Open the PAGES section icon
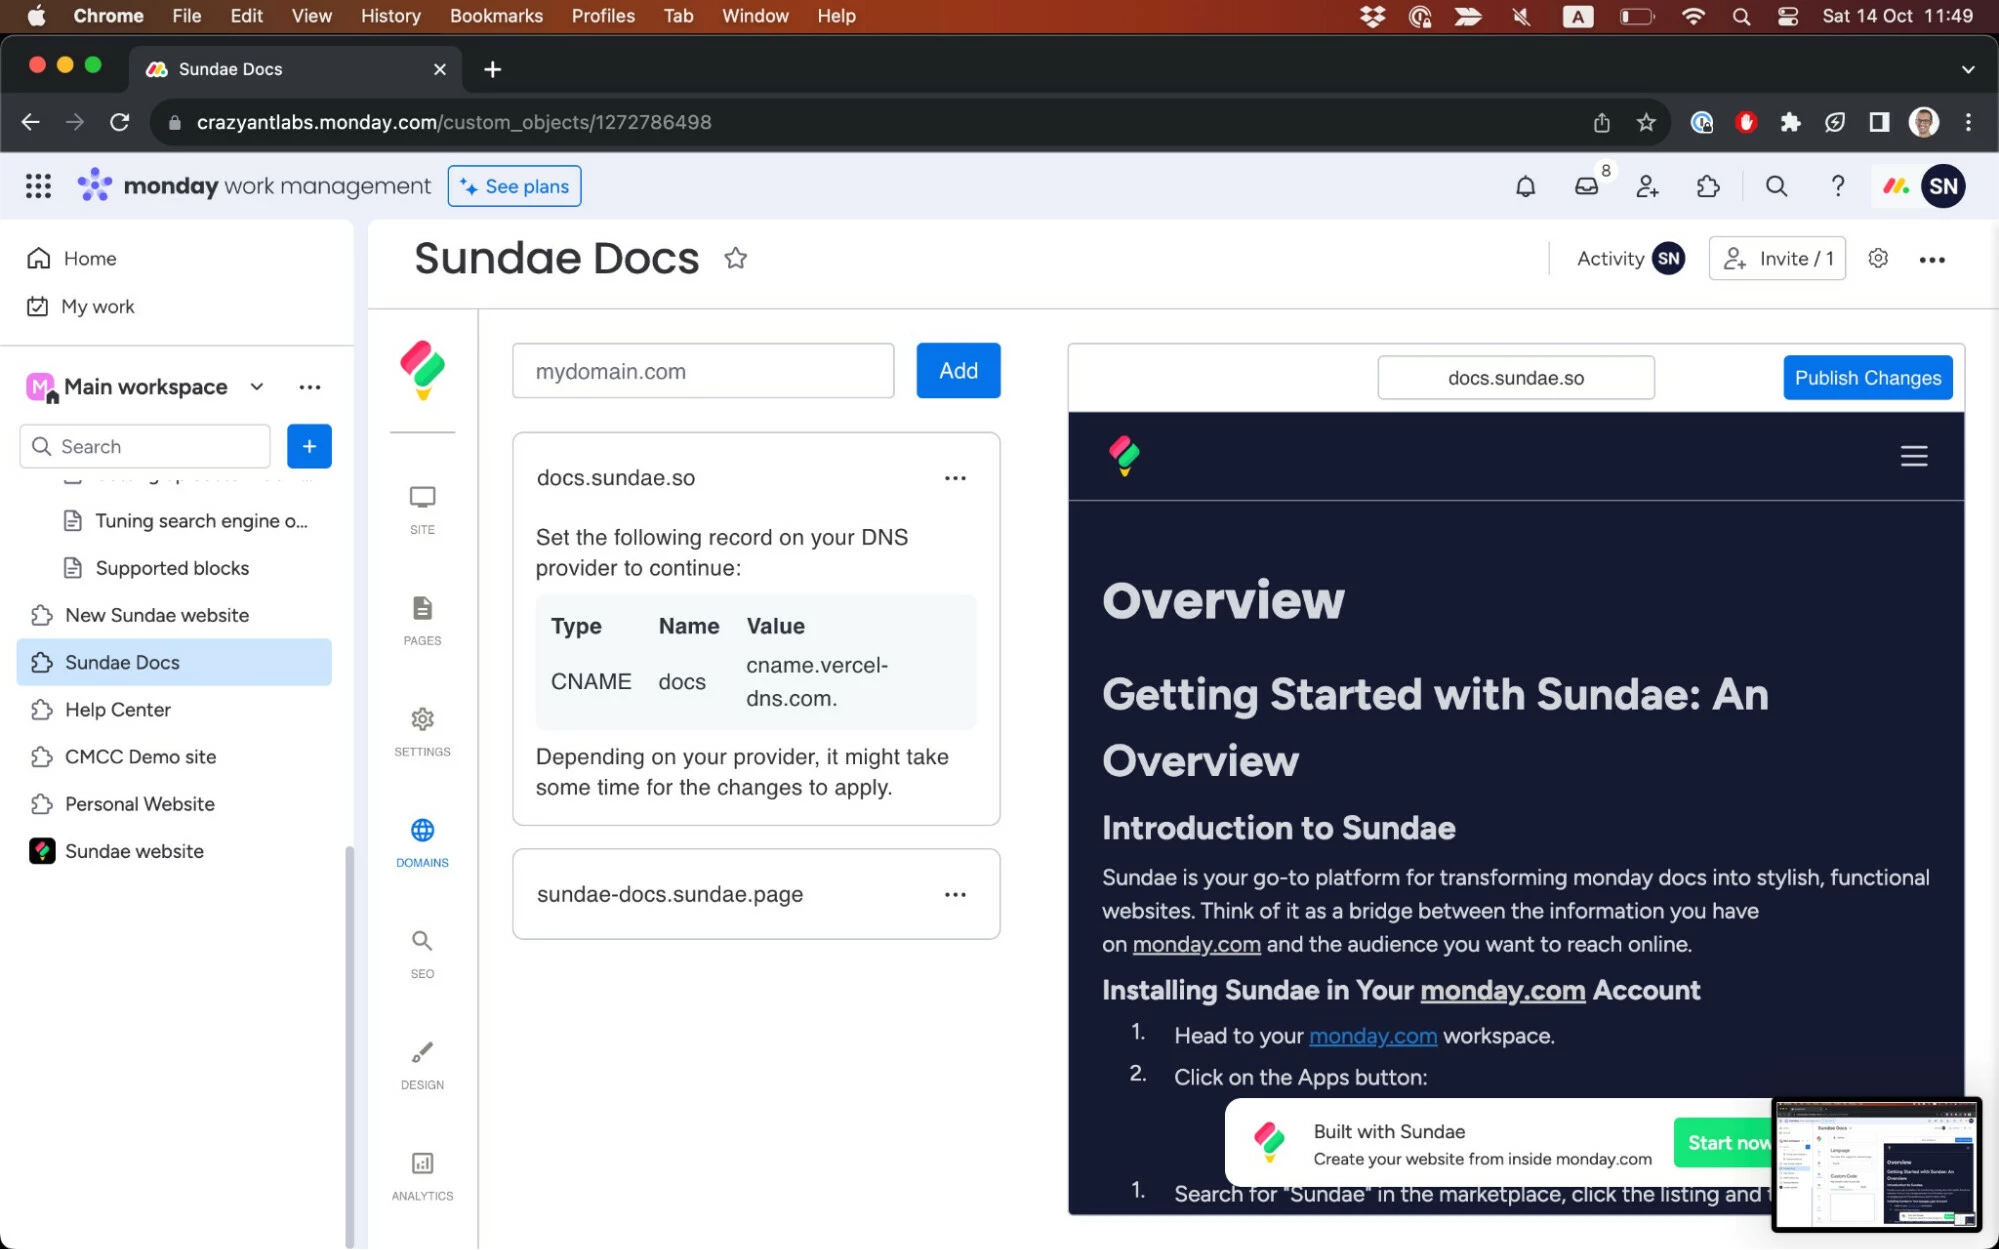The height and width of the screenshot is (1250, 1999). click(422, 620)
